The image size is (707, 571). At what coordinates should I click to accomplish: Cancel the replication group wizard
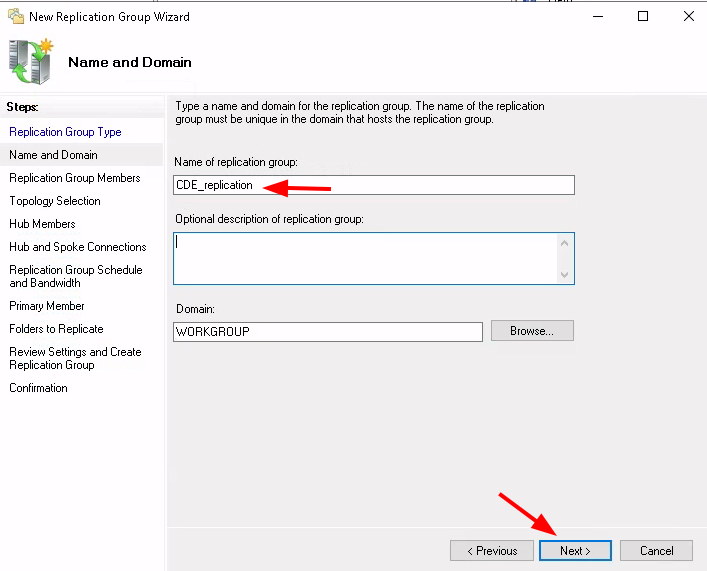click(656, 551)
